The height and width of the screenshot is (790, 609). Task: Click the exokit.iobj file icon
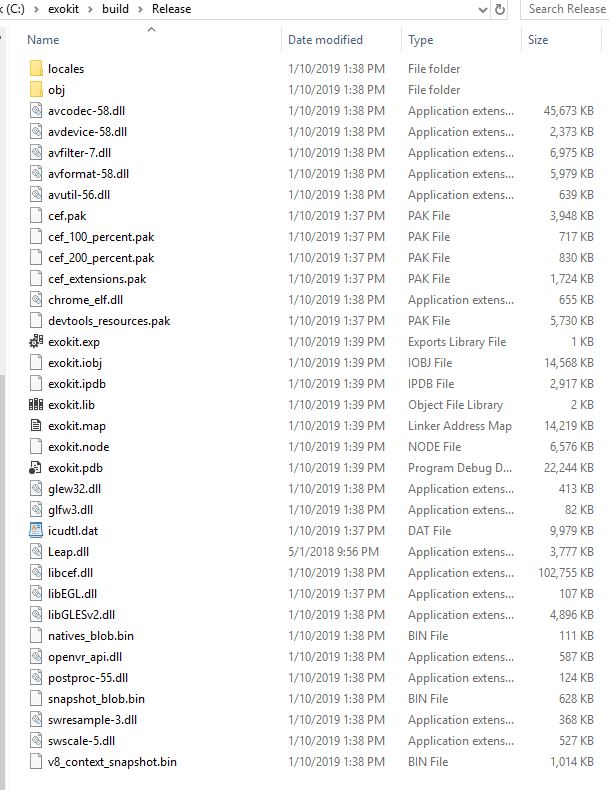click(x=36, y=363)
